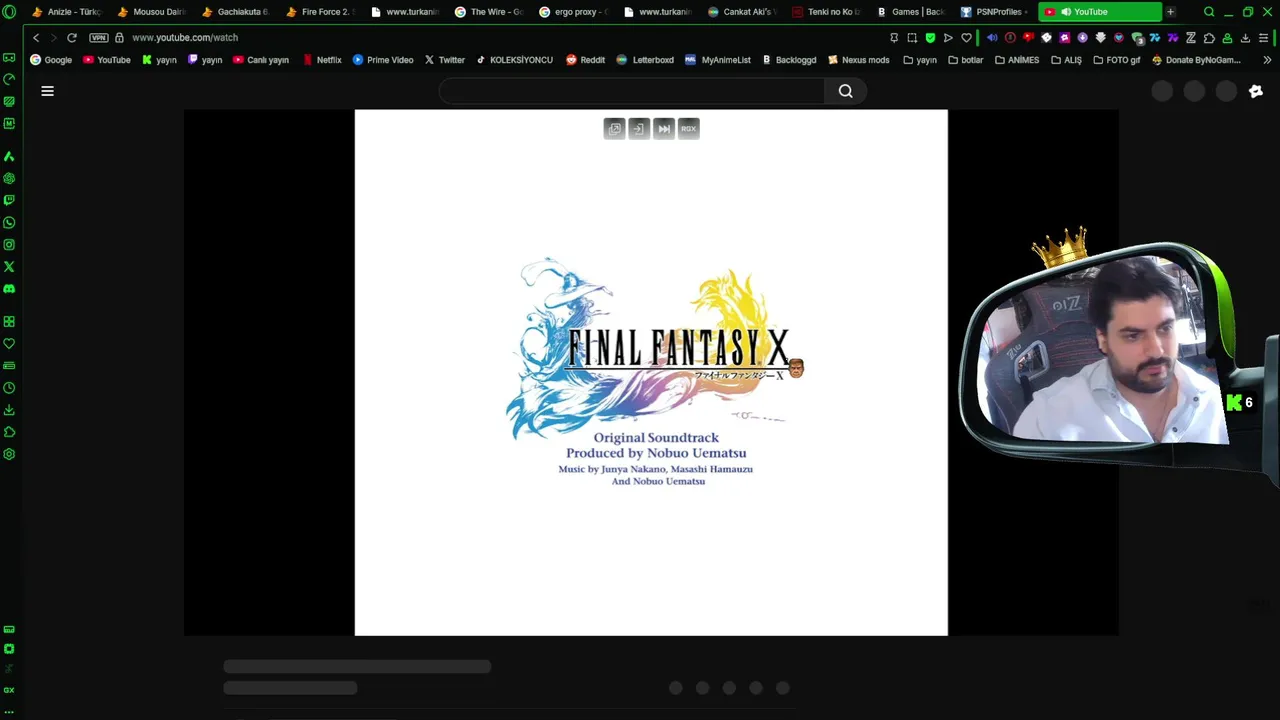Open Reddit bookmark
This screenshot has height=720, width=1280.
click(586, 60)
